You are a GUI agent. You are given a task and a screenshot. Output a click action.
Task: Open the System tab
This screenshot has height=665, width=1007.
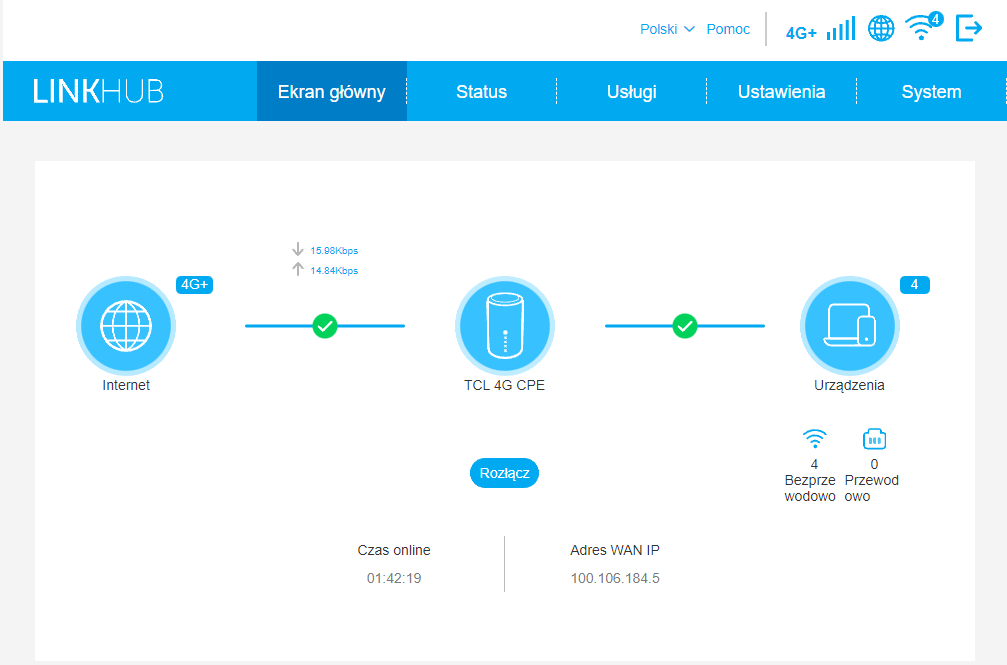tap(931, 91)
